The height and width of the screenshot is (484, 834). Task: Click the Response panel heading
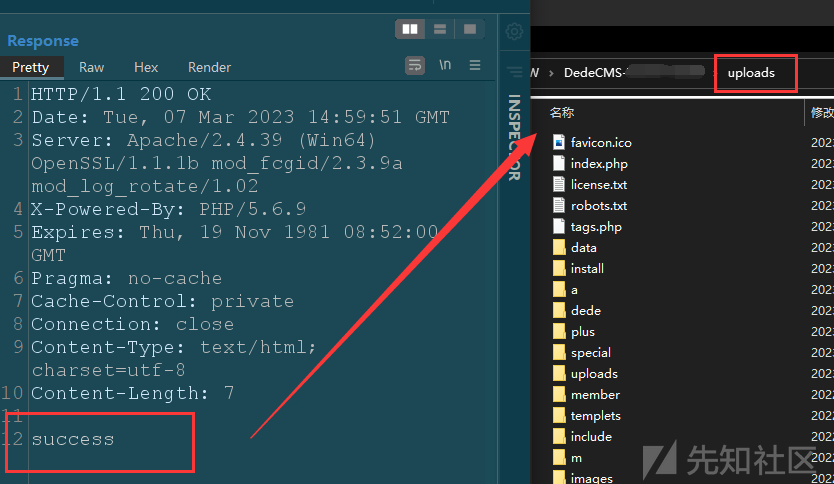point(43,41)
